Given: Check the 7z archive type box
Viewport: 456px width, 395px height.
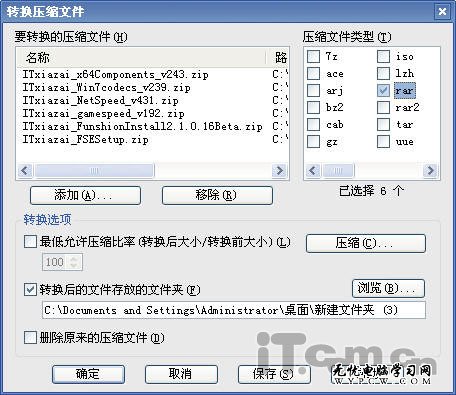Looking at the screenshot, I should [x=313, y=56].
